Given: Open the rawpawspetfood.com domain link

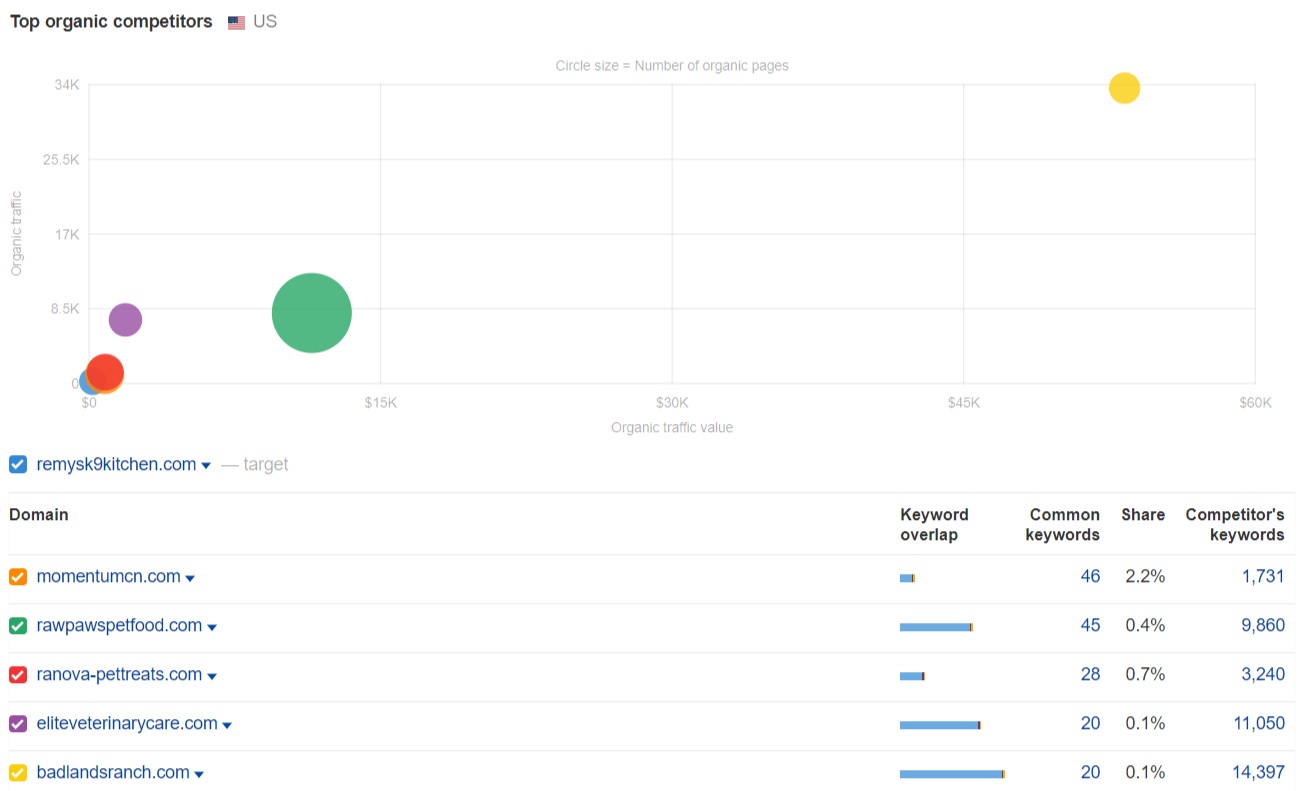Looking at the screenshot, I should [x=119, y=626].
